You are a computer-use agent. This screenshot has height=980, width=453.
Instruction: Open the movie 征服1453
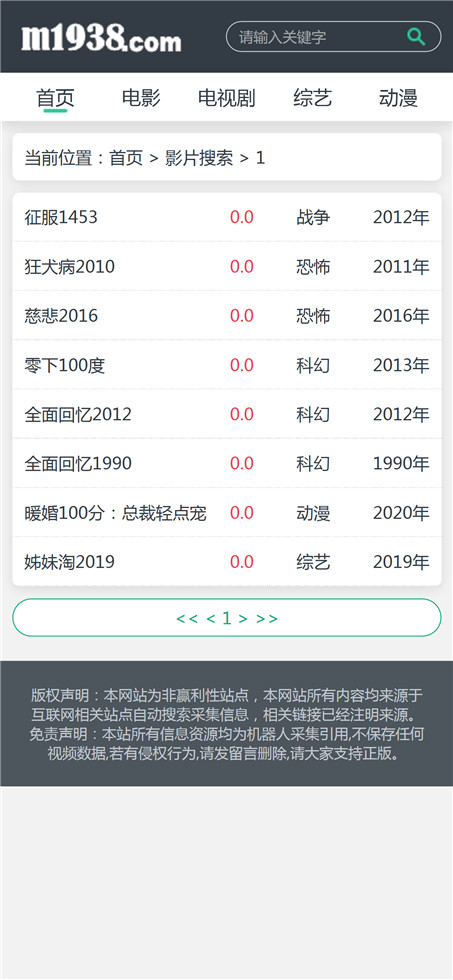pyautogui.click(x=61, y=217)
